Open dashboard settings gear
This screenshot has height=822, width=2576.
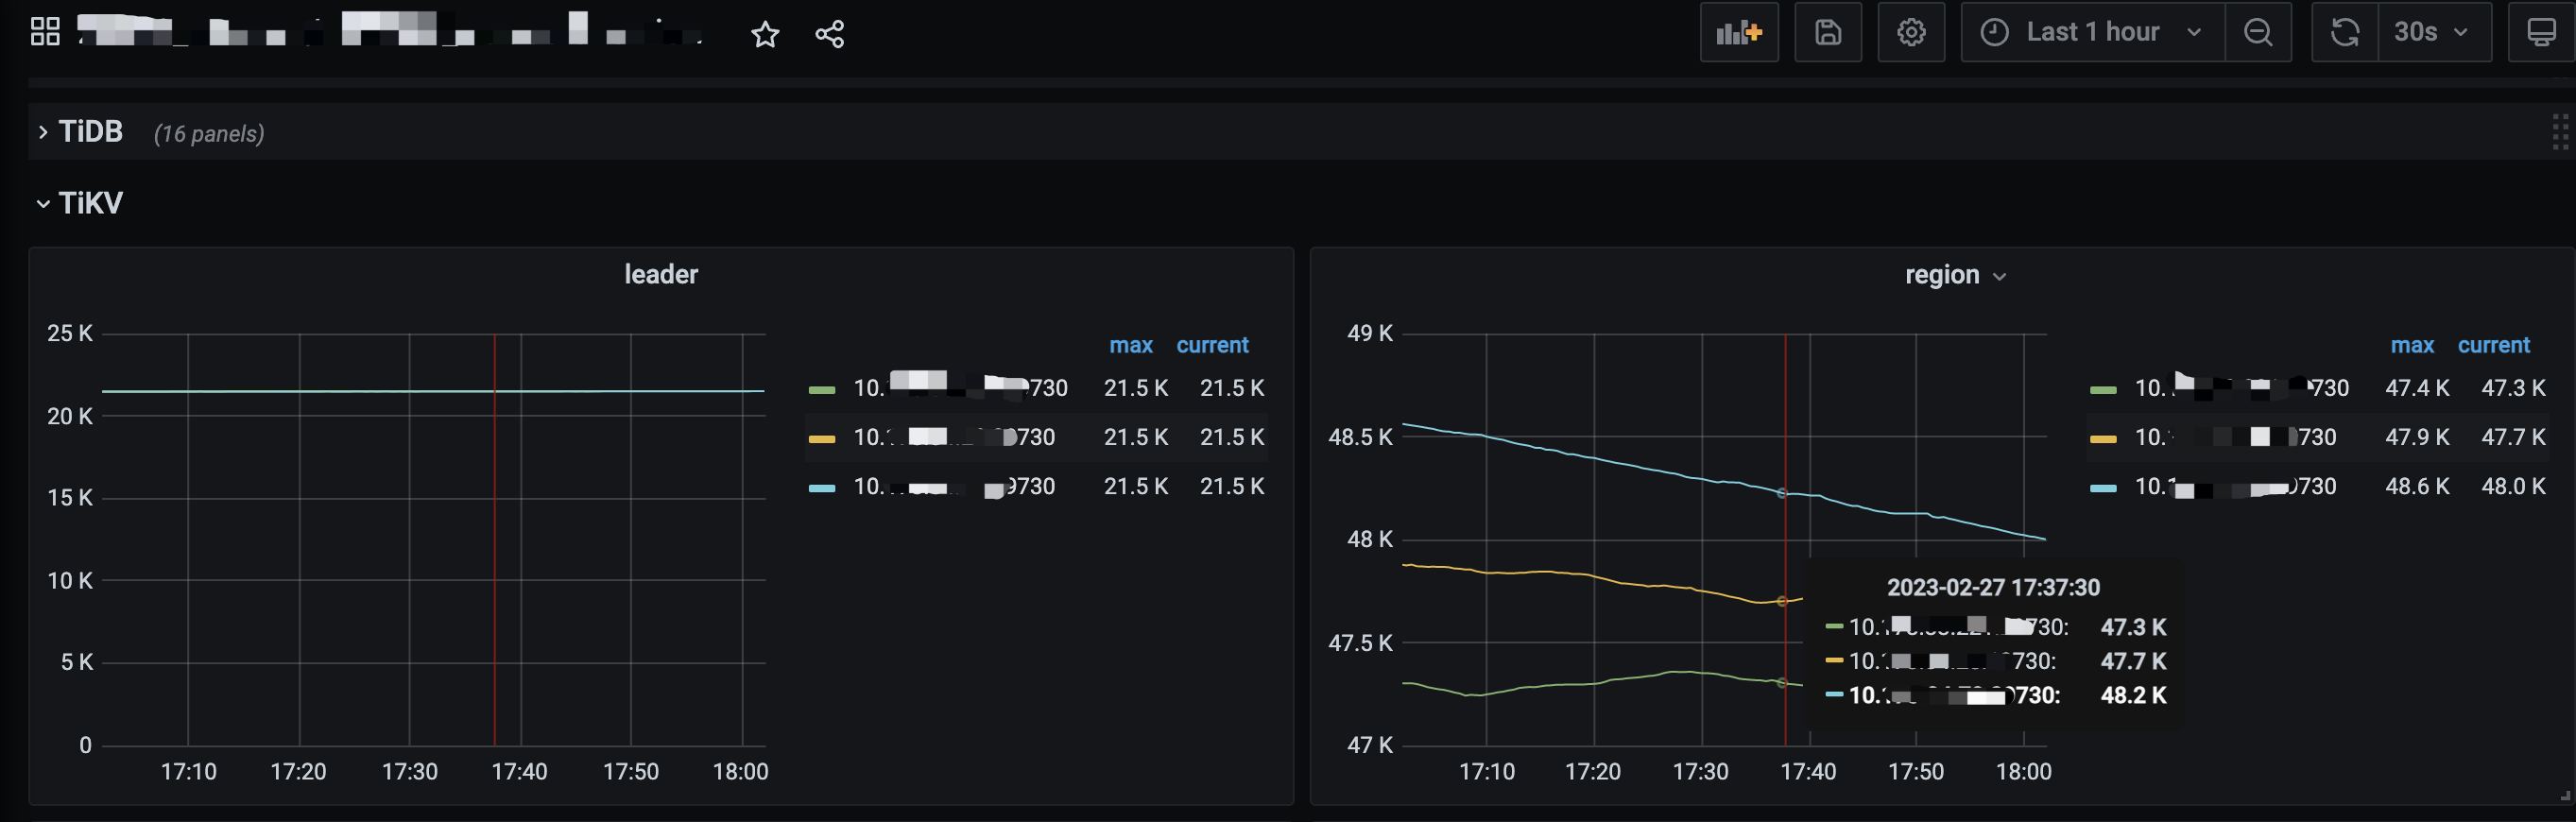[1911, 32]
